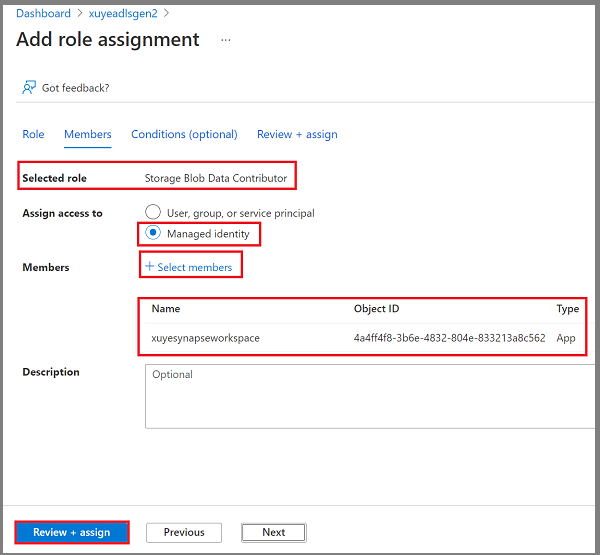600x555 pixels.
Task: Switch to the Members tab
Action: (88, 134)
